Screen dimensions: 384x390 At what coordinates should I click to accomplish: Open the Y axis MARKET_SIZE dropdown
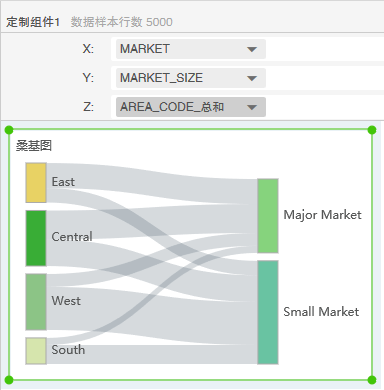coord(191,78)
